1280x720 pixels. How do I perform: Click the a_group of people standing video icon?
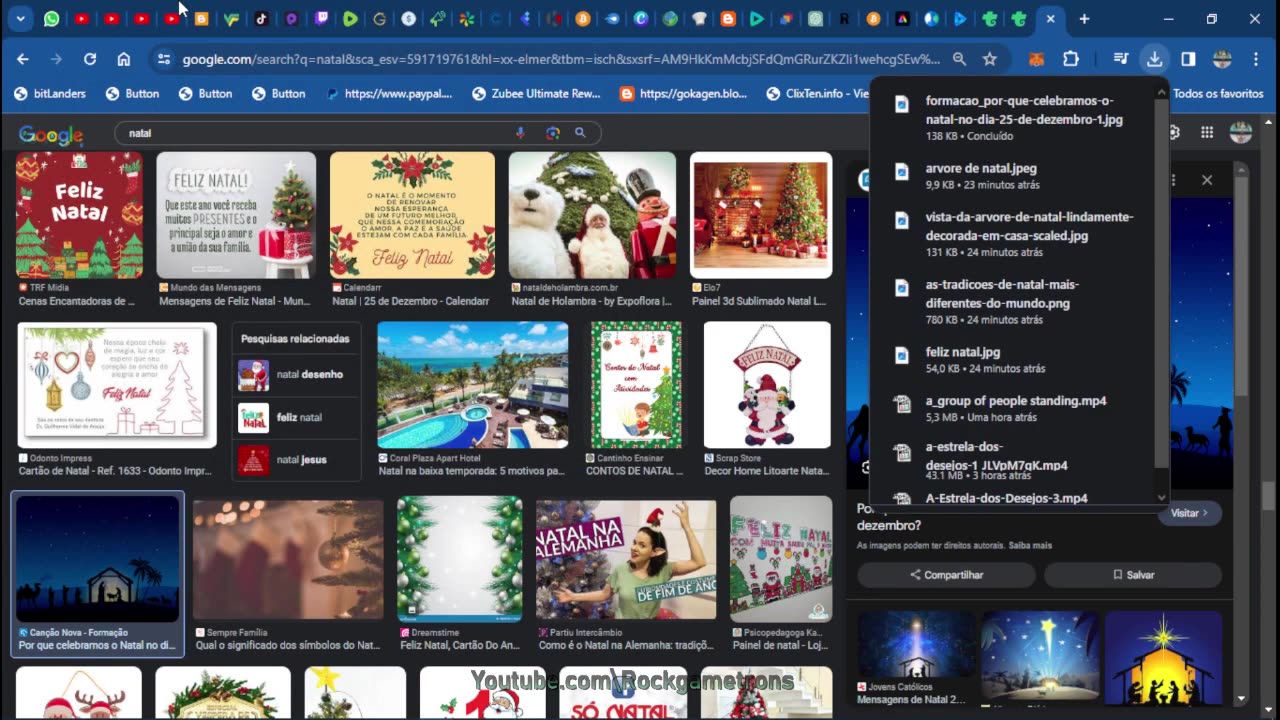902,403
